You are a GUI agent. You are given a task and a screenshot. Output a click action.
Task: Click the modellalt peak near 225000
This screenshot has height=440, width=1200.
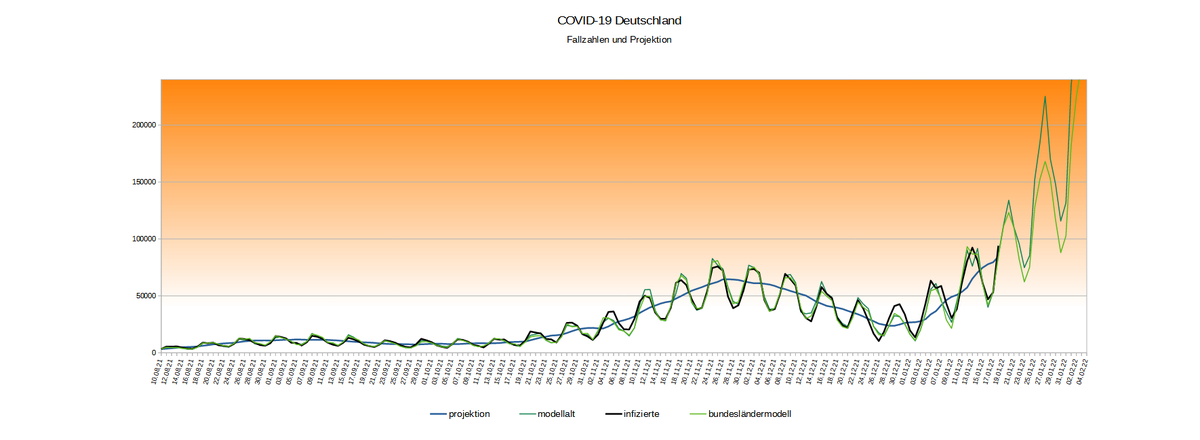1045,97
